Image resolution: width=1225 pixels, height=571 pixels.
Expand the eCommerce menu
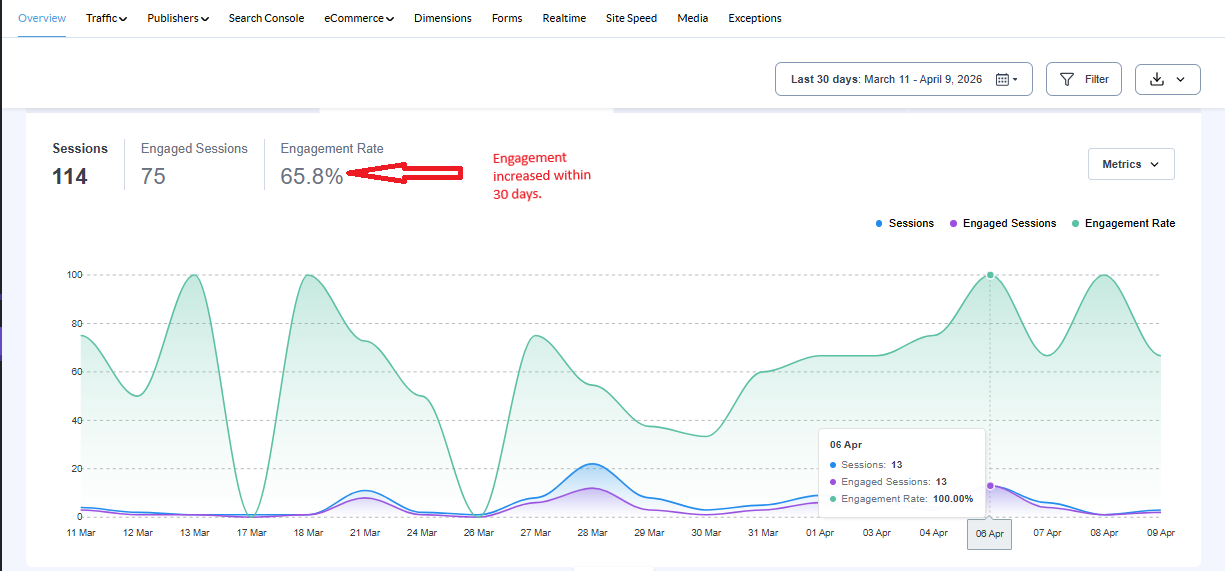(359, 18)
